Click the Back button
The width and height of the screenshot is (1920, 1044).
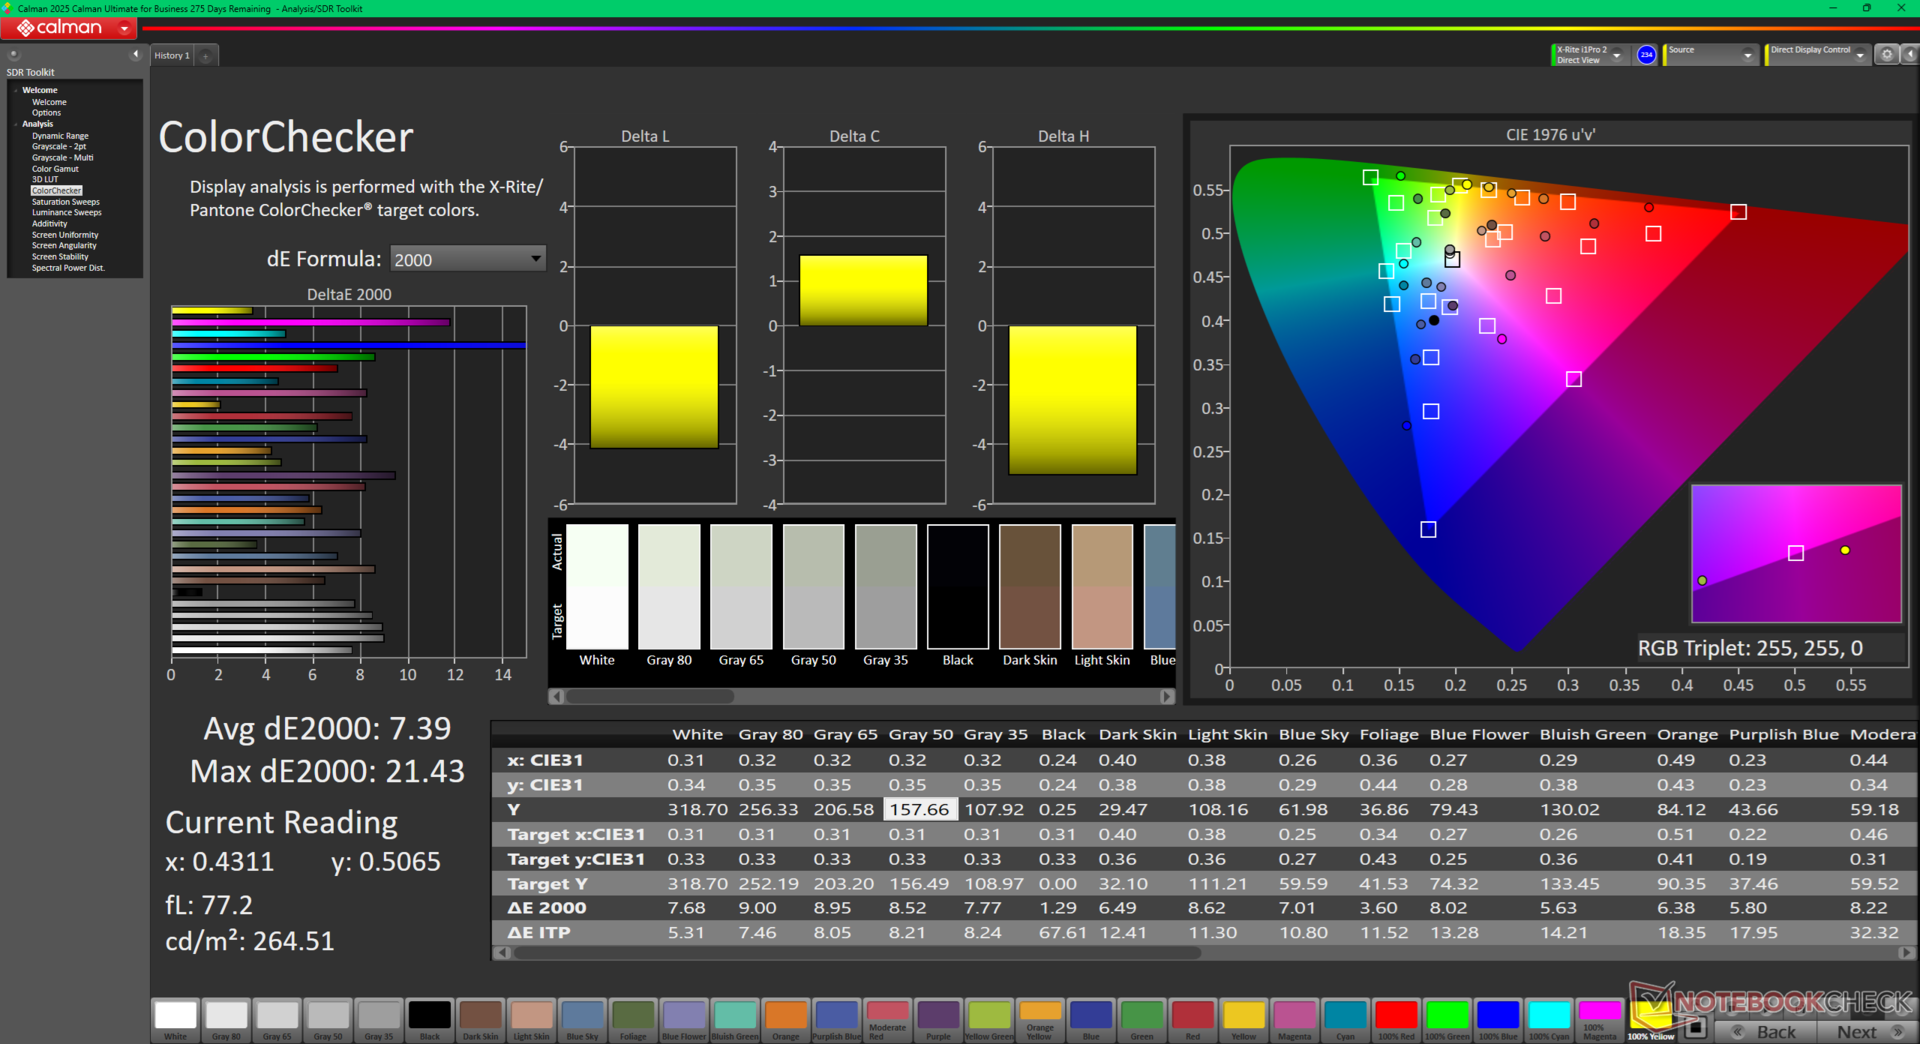tap(1767, 1032)
